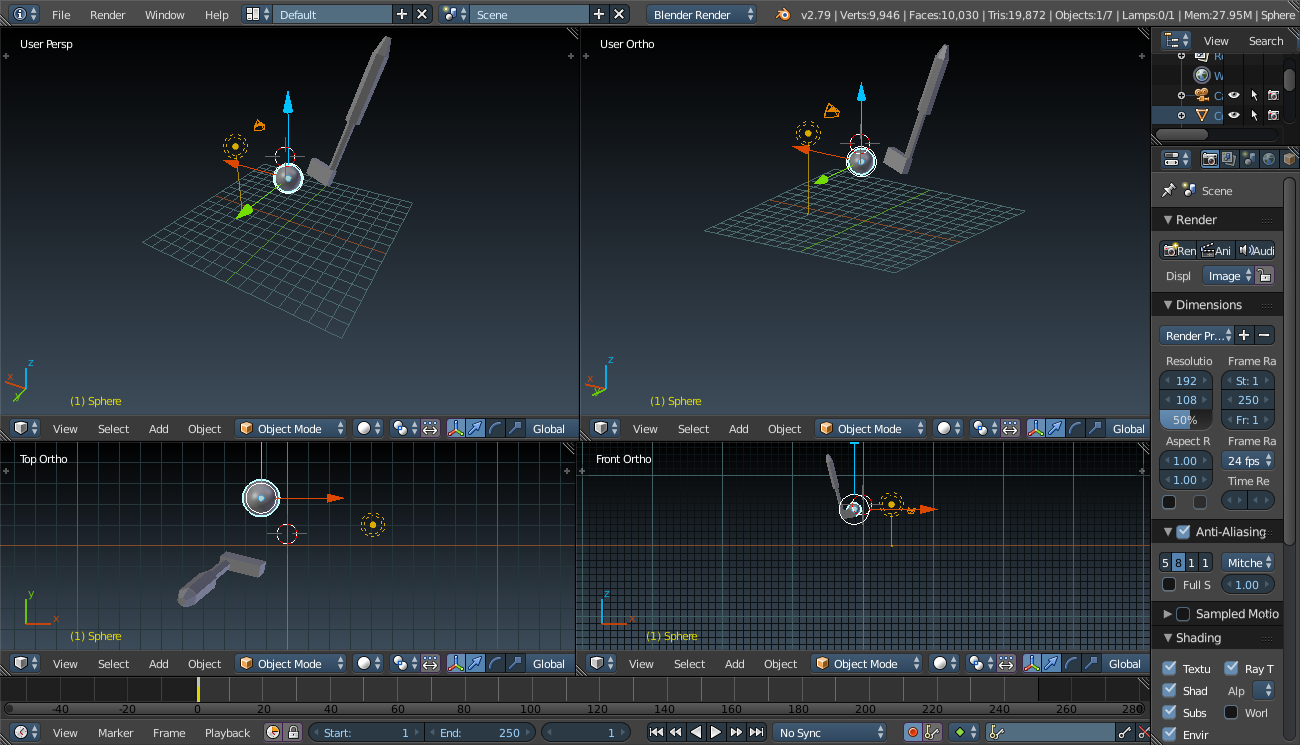Click the End: 250 frame field
The image size is (1300, 745).
(480, 732)
